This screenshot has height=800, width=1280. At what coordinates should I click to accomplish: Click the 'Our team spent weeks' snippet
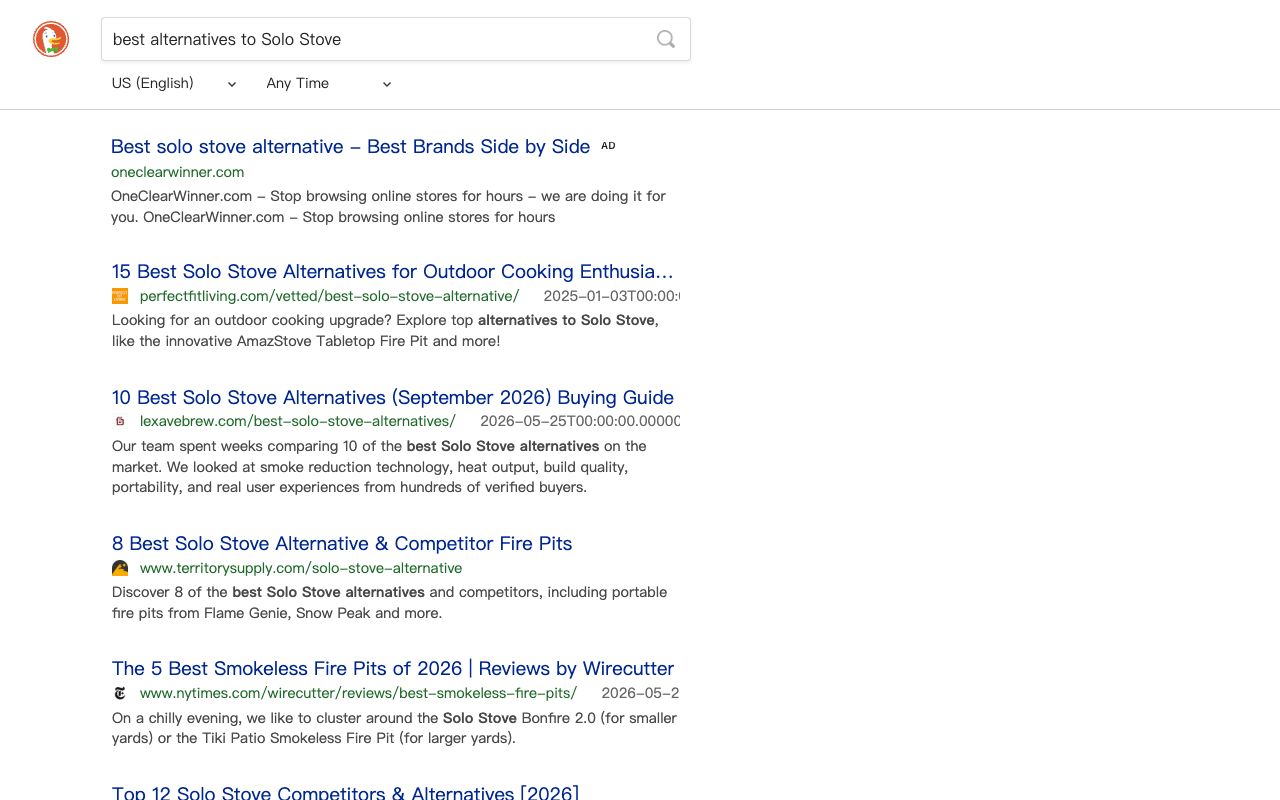click(x=379, y=467)
